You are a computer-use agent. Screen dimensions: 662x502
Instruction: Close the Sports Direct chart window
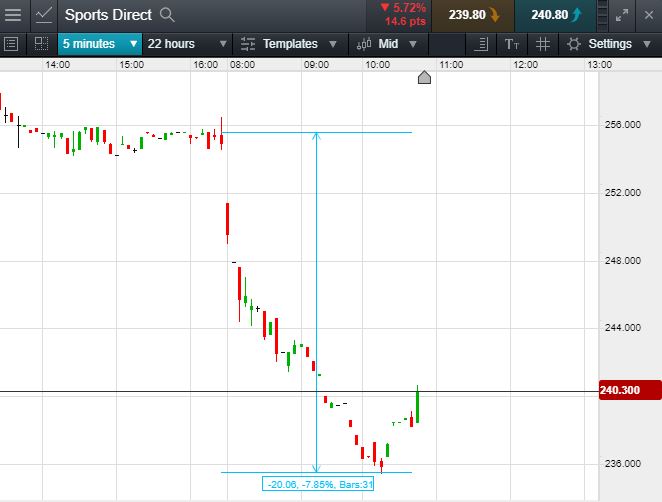649,16
